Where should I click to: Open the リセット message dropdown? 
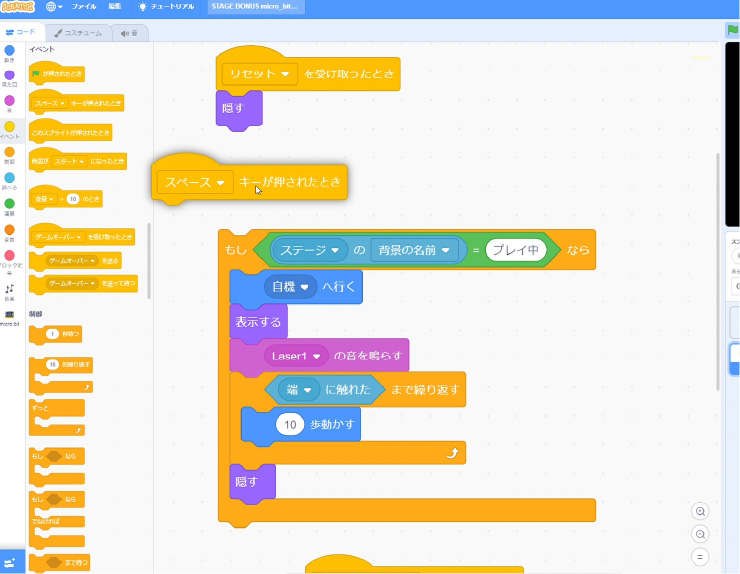coord(285,74)
